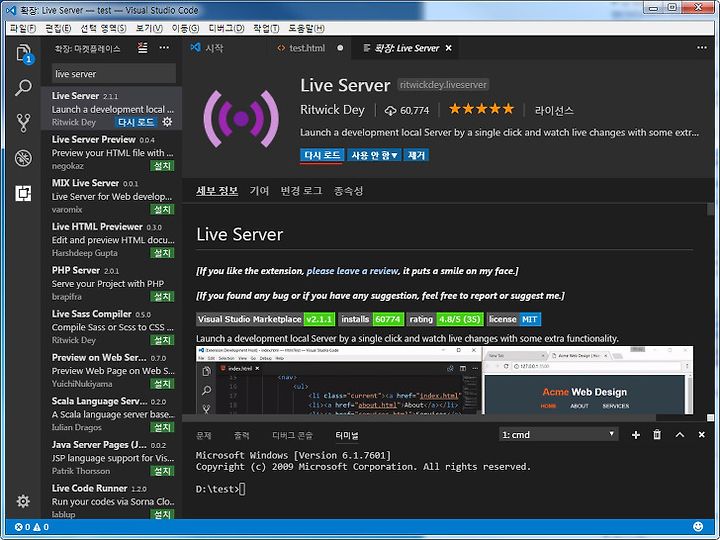This screenshot has height=540, width=720.
Task: Click the extension search box
Action: point(113,73)
